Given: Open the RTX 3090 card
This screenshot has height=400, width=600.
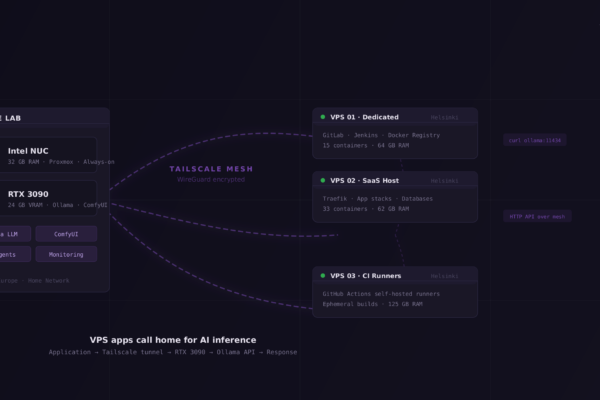Looking at the screenshot, I should click(48, 198).
